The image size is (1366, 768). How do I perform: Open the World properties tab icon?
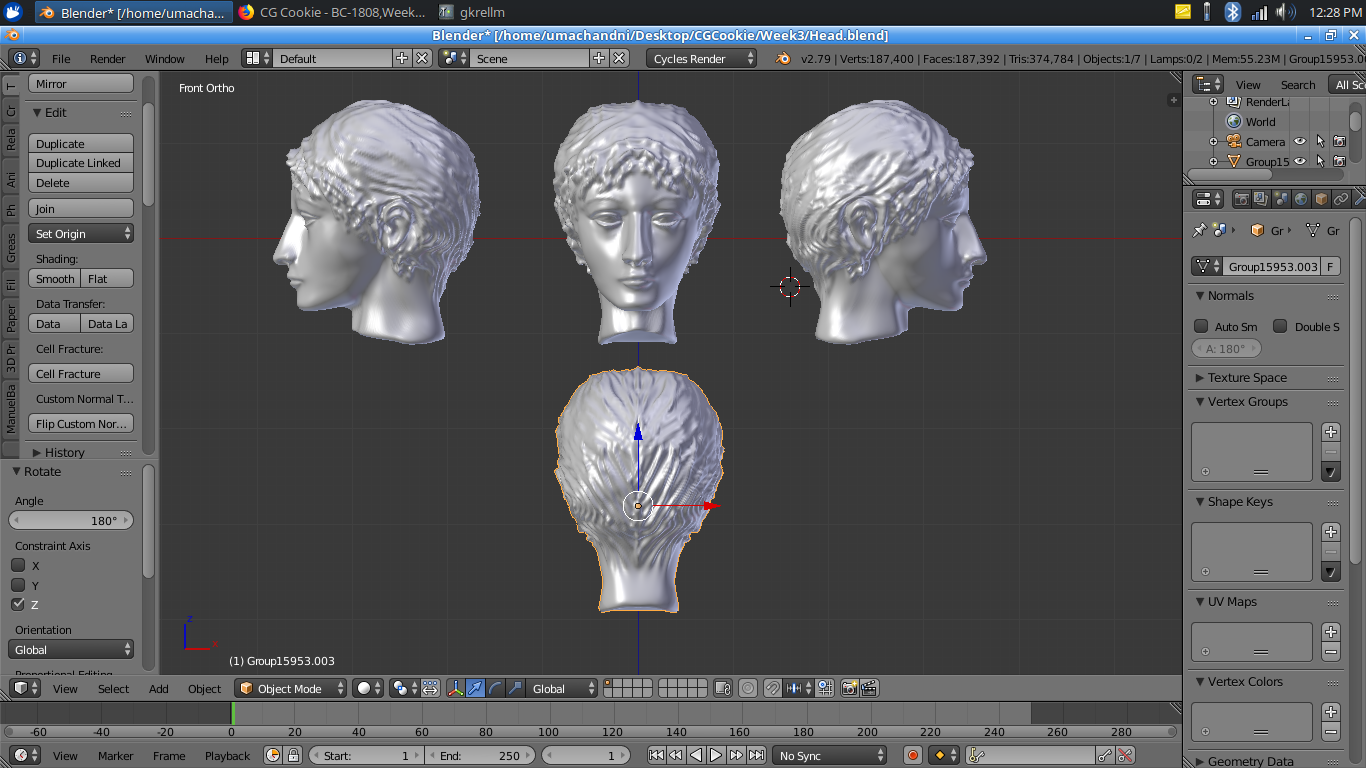click(1301, 199)
